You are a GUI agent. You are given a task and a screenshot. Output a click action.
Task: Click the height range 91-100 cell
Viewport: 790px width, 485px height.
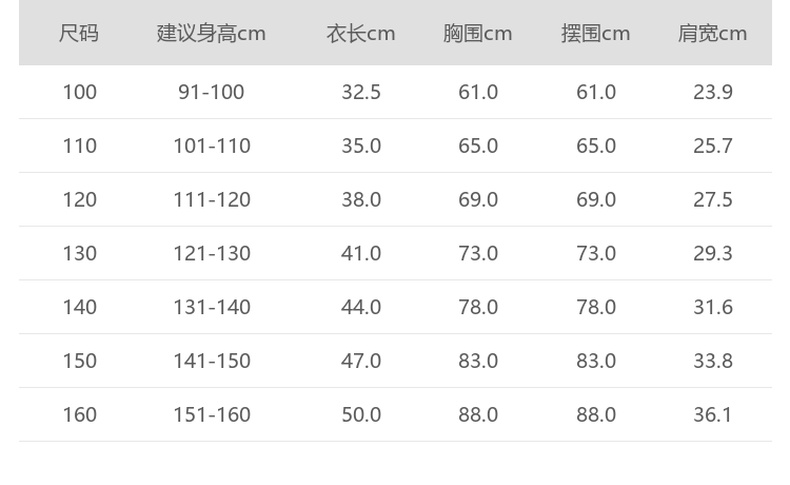point(211,92)
